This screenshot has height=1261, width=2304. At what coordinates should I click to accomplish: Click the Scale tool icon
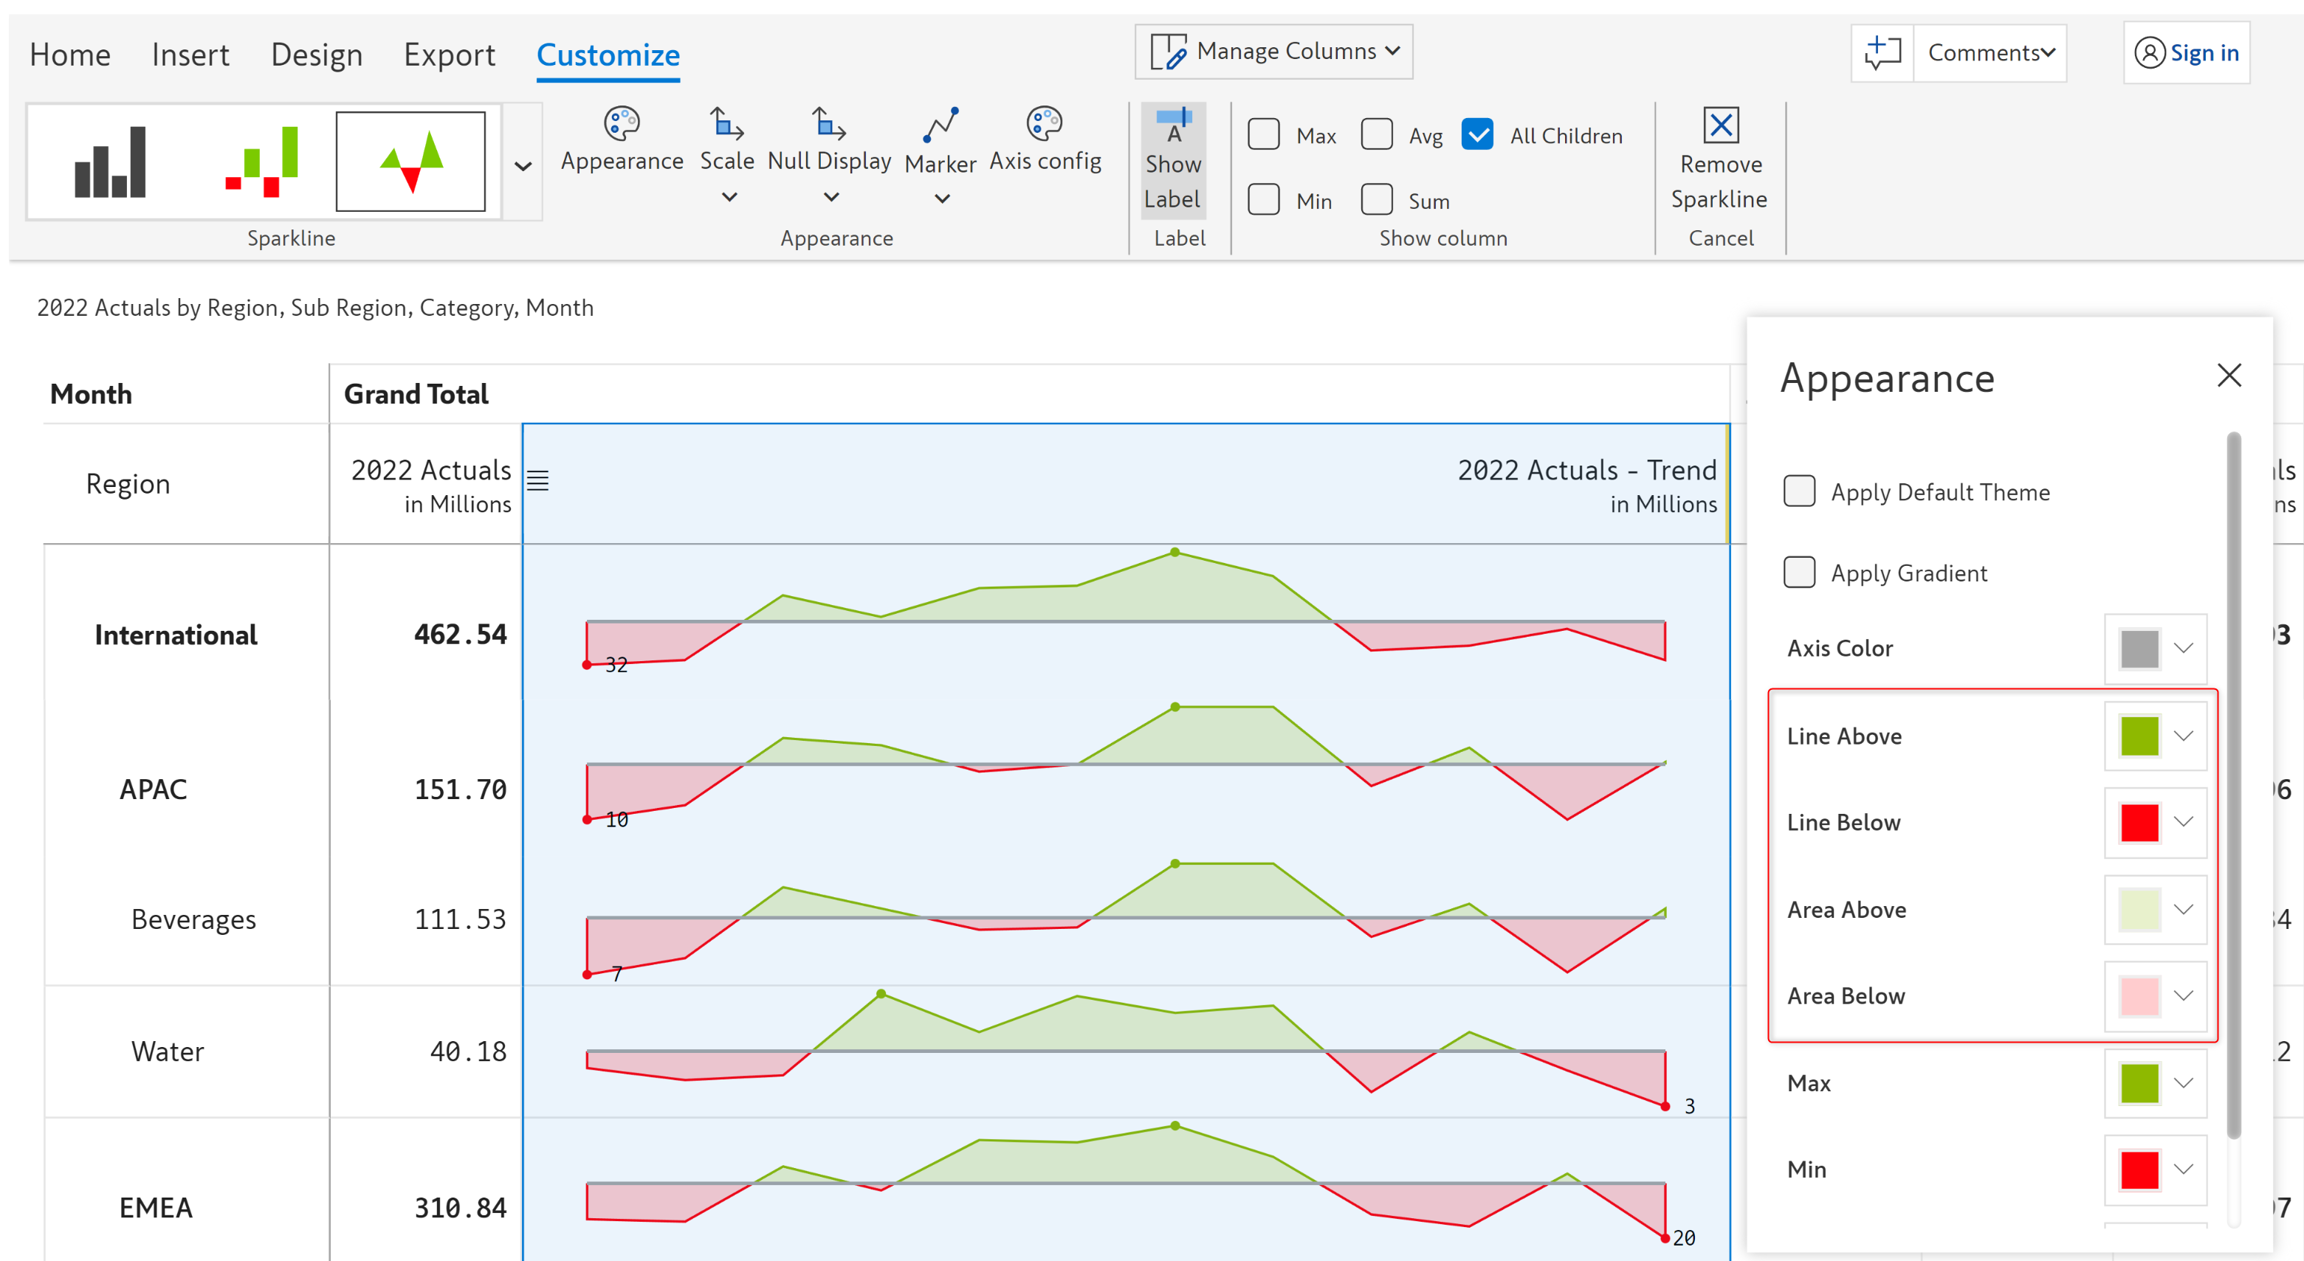click(x=726, y=124)
